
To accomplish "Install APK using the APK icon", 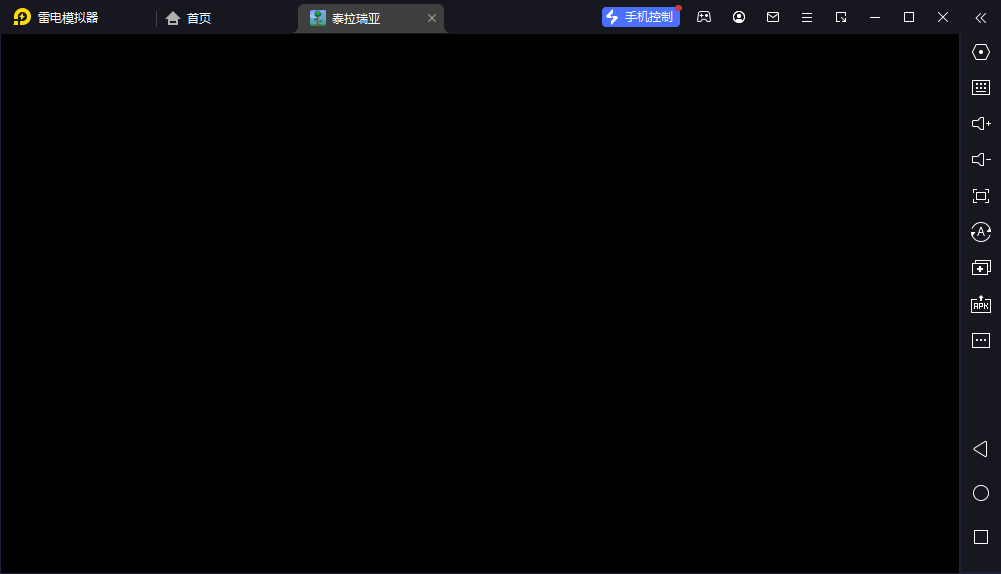I will 981,305.
